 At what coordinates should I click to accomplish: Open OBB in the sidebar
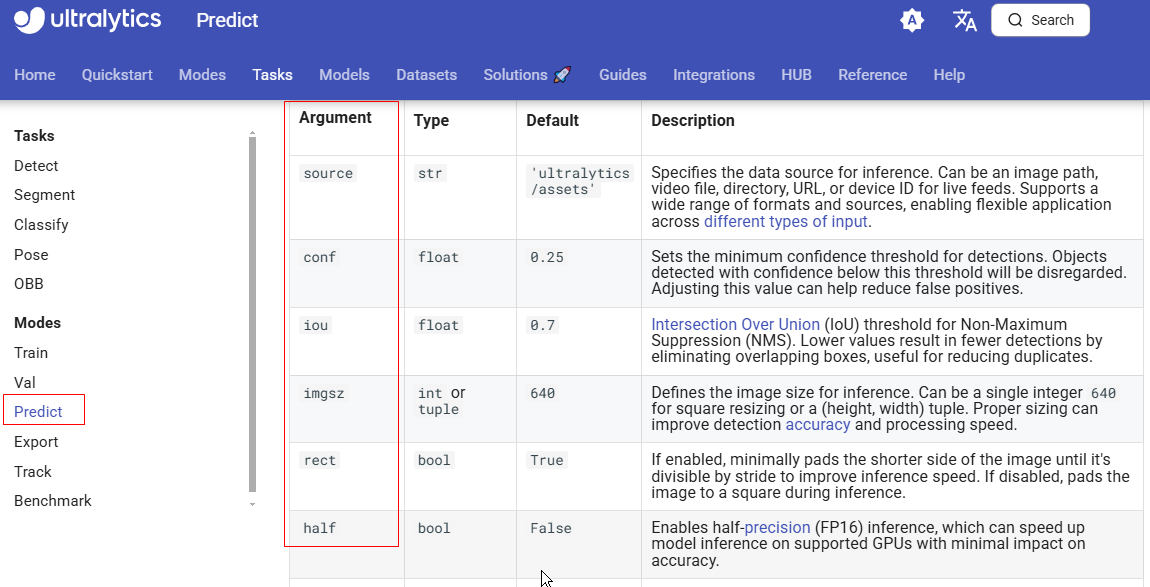(x=29, y=284)
